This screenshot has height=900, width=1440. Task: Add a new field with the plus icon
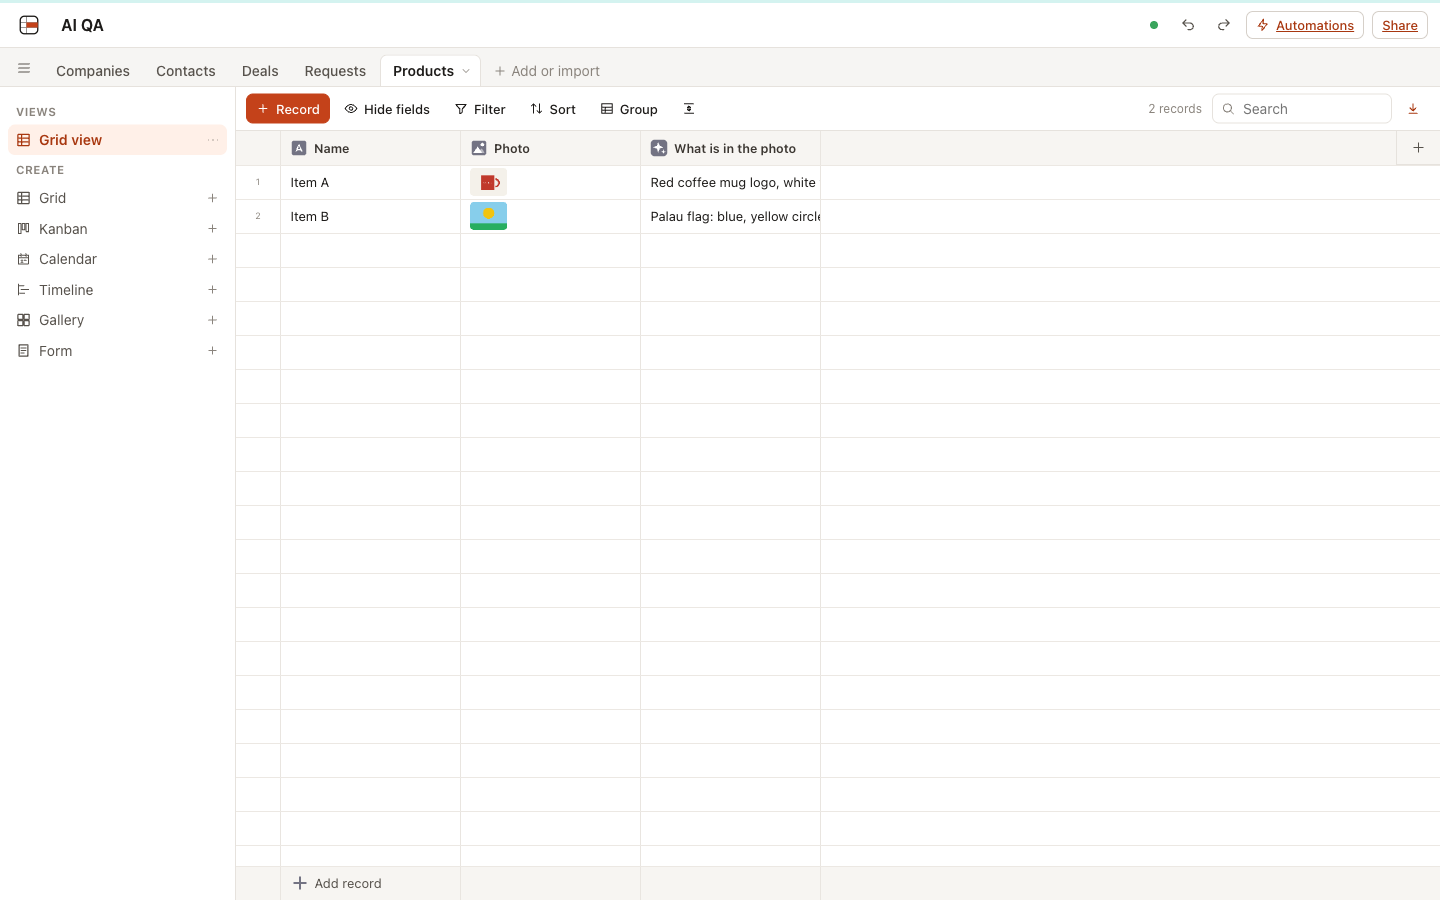pos(1418,148)
